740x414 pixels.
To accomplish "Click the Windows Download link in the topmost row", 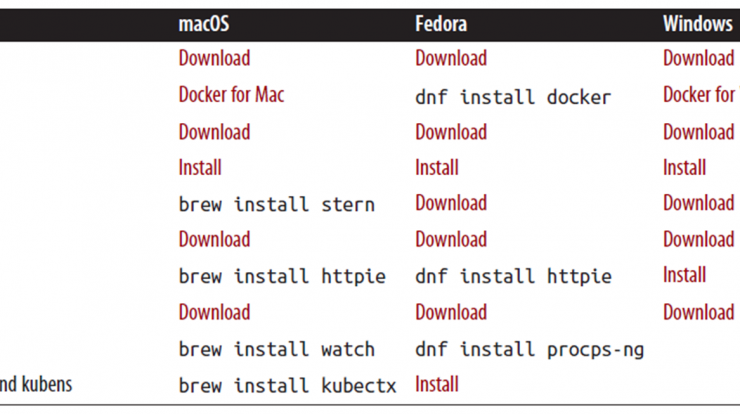I will (x=699, y=58).
